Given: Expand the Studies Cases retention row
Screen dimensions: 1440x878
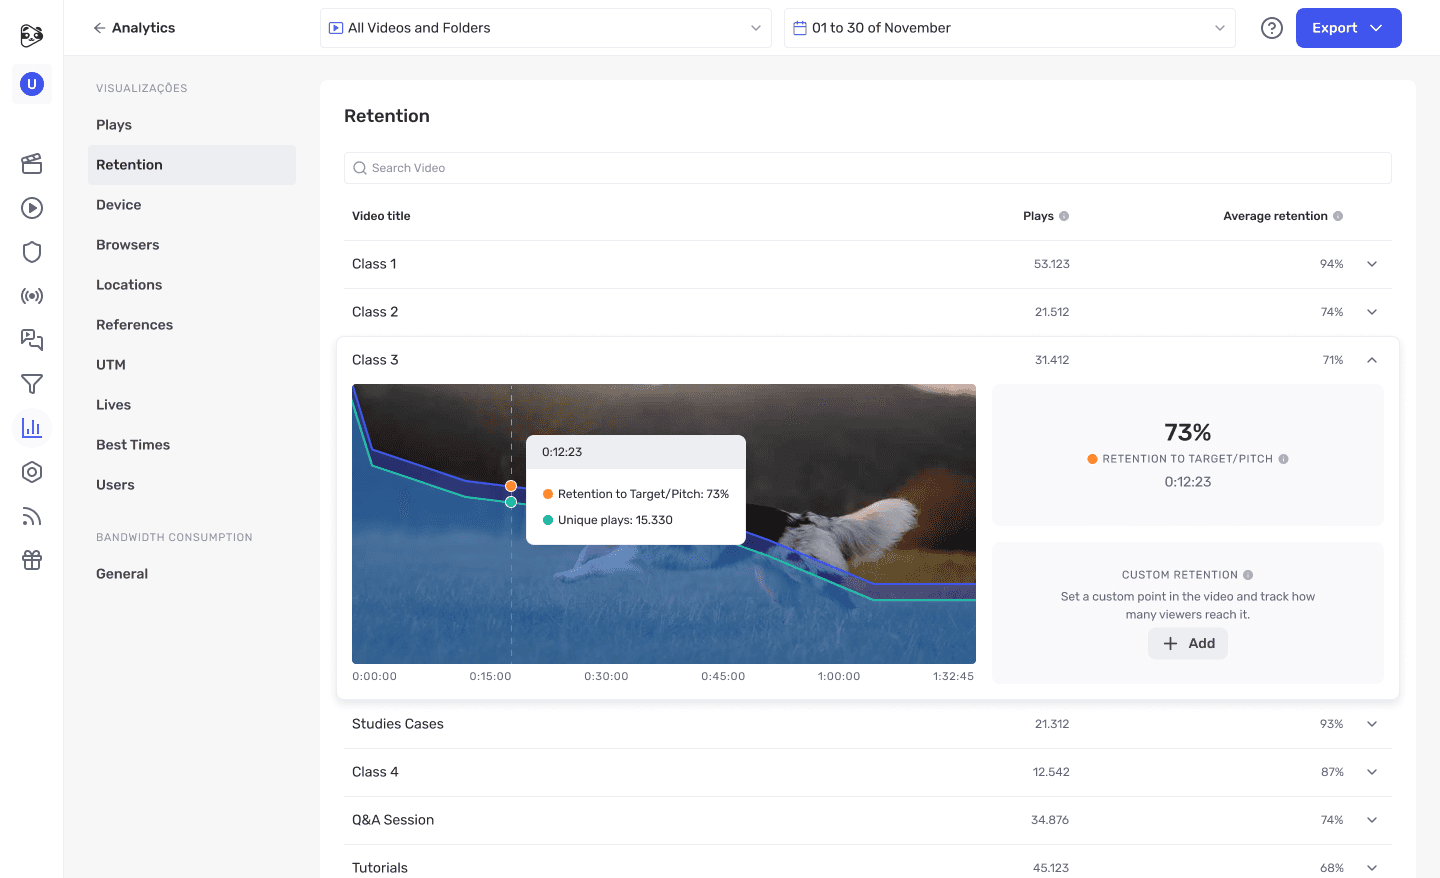Looking at the screenshot, I should [x=1371, y=723].
